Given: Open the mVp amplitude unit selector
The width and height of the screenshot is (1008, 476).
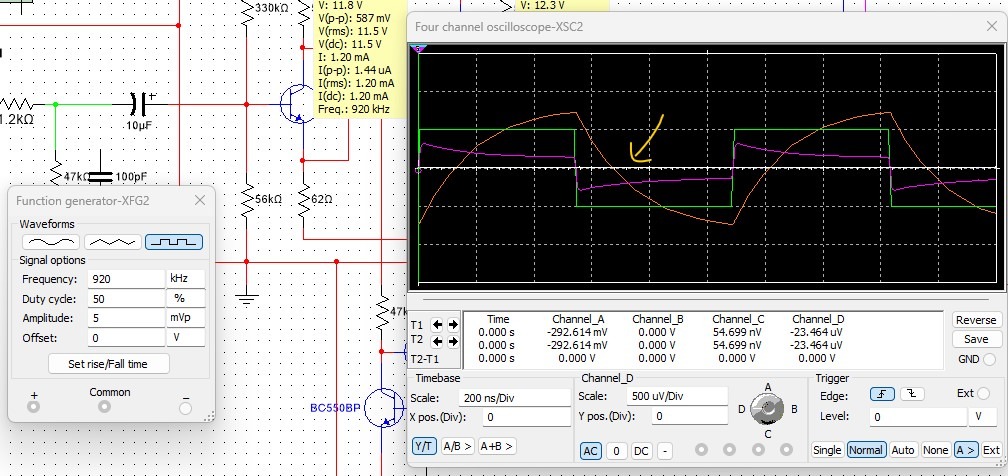Looking at the screenshot, I should coord(186,318).
